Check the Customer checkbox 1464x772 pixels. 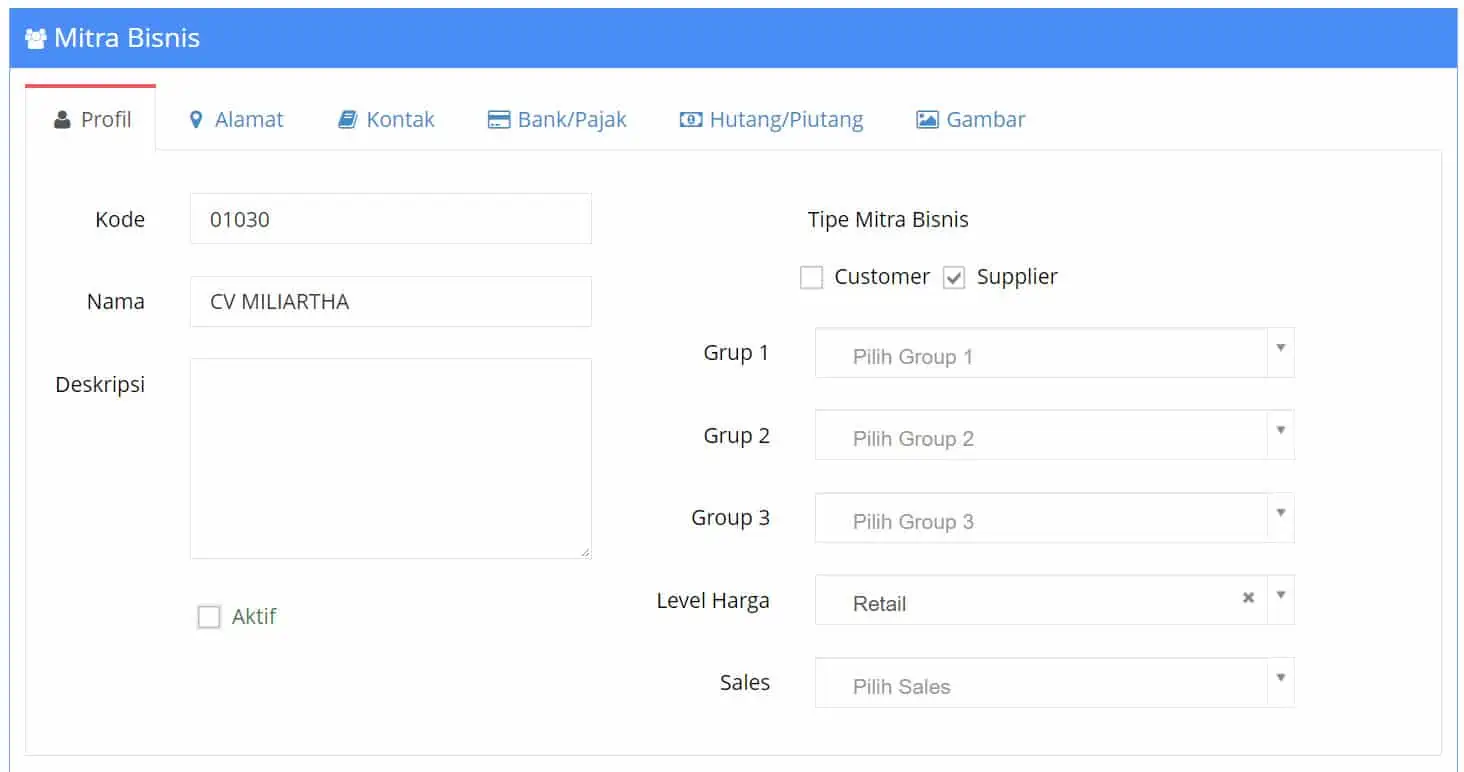point(811,278)
